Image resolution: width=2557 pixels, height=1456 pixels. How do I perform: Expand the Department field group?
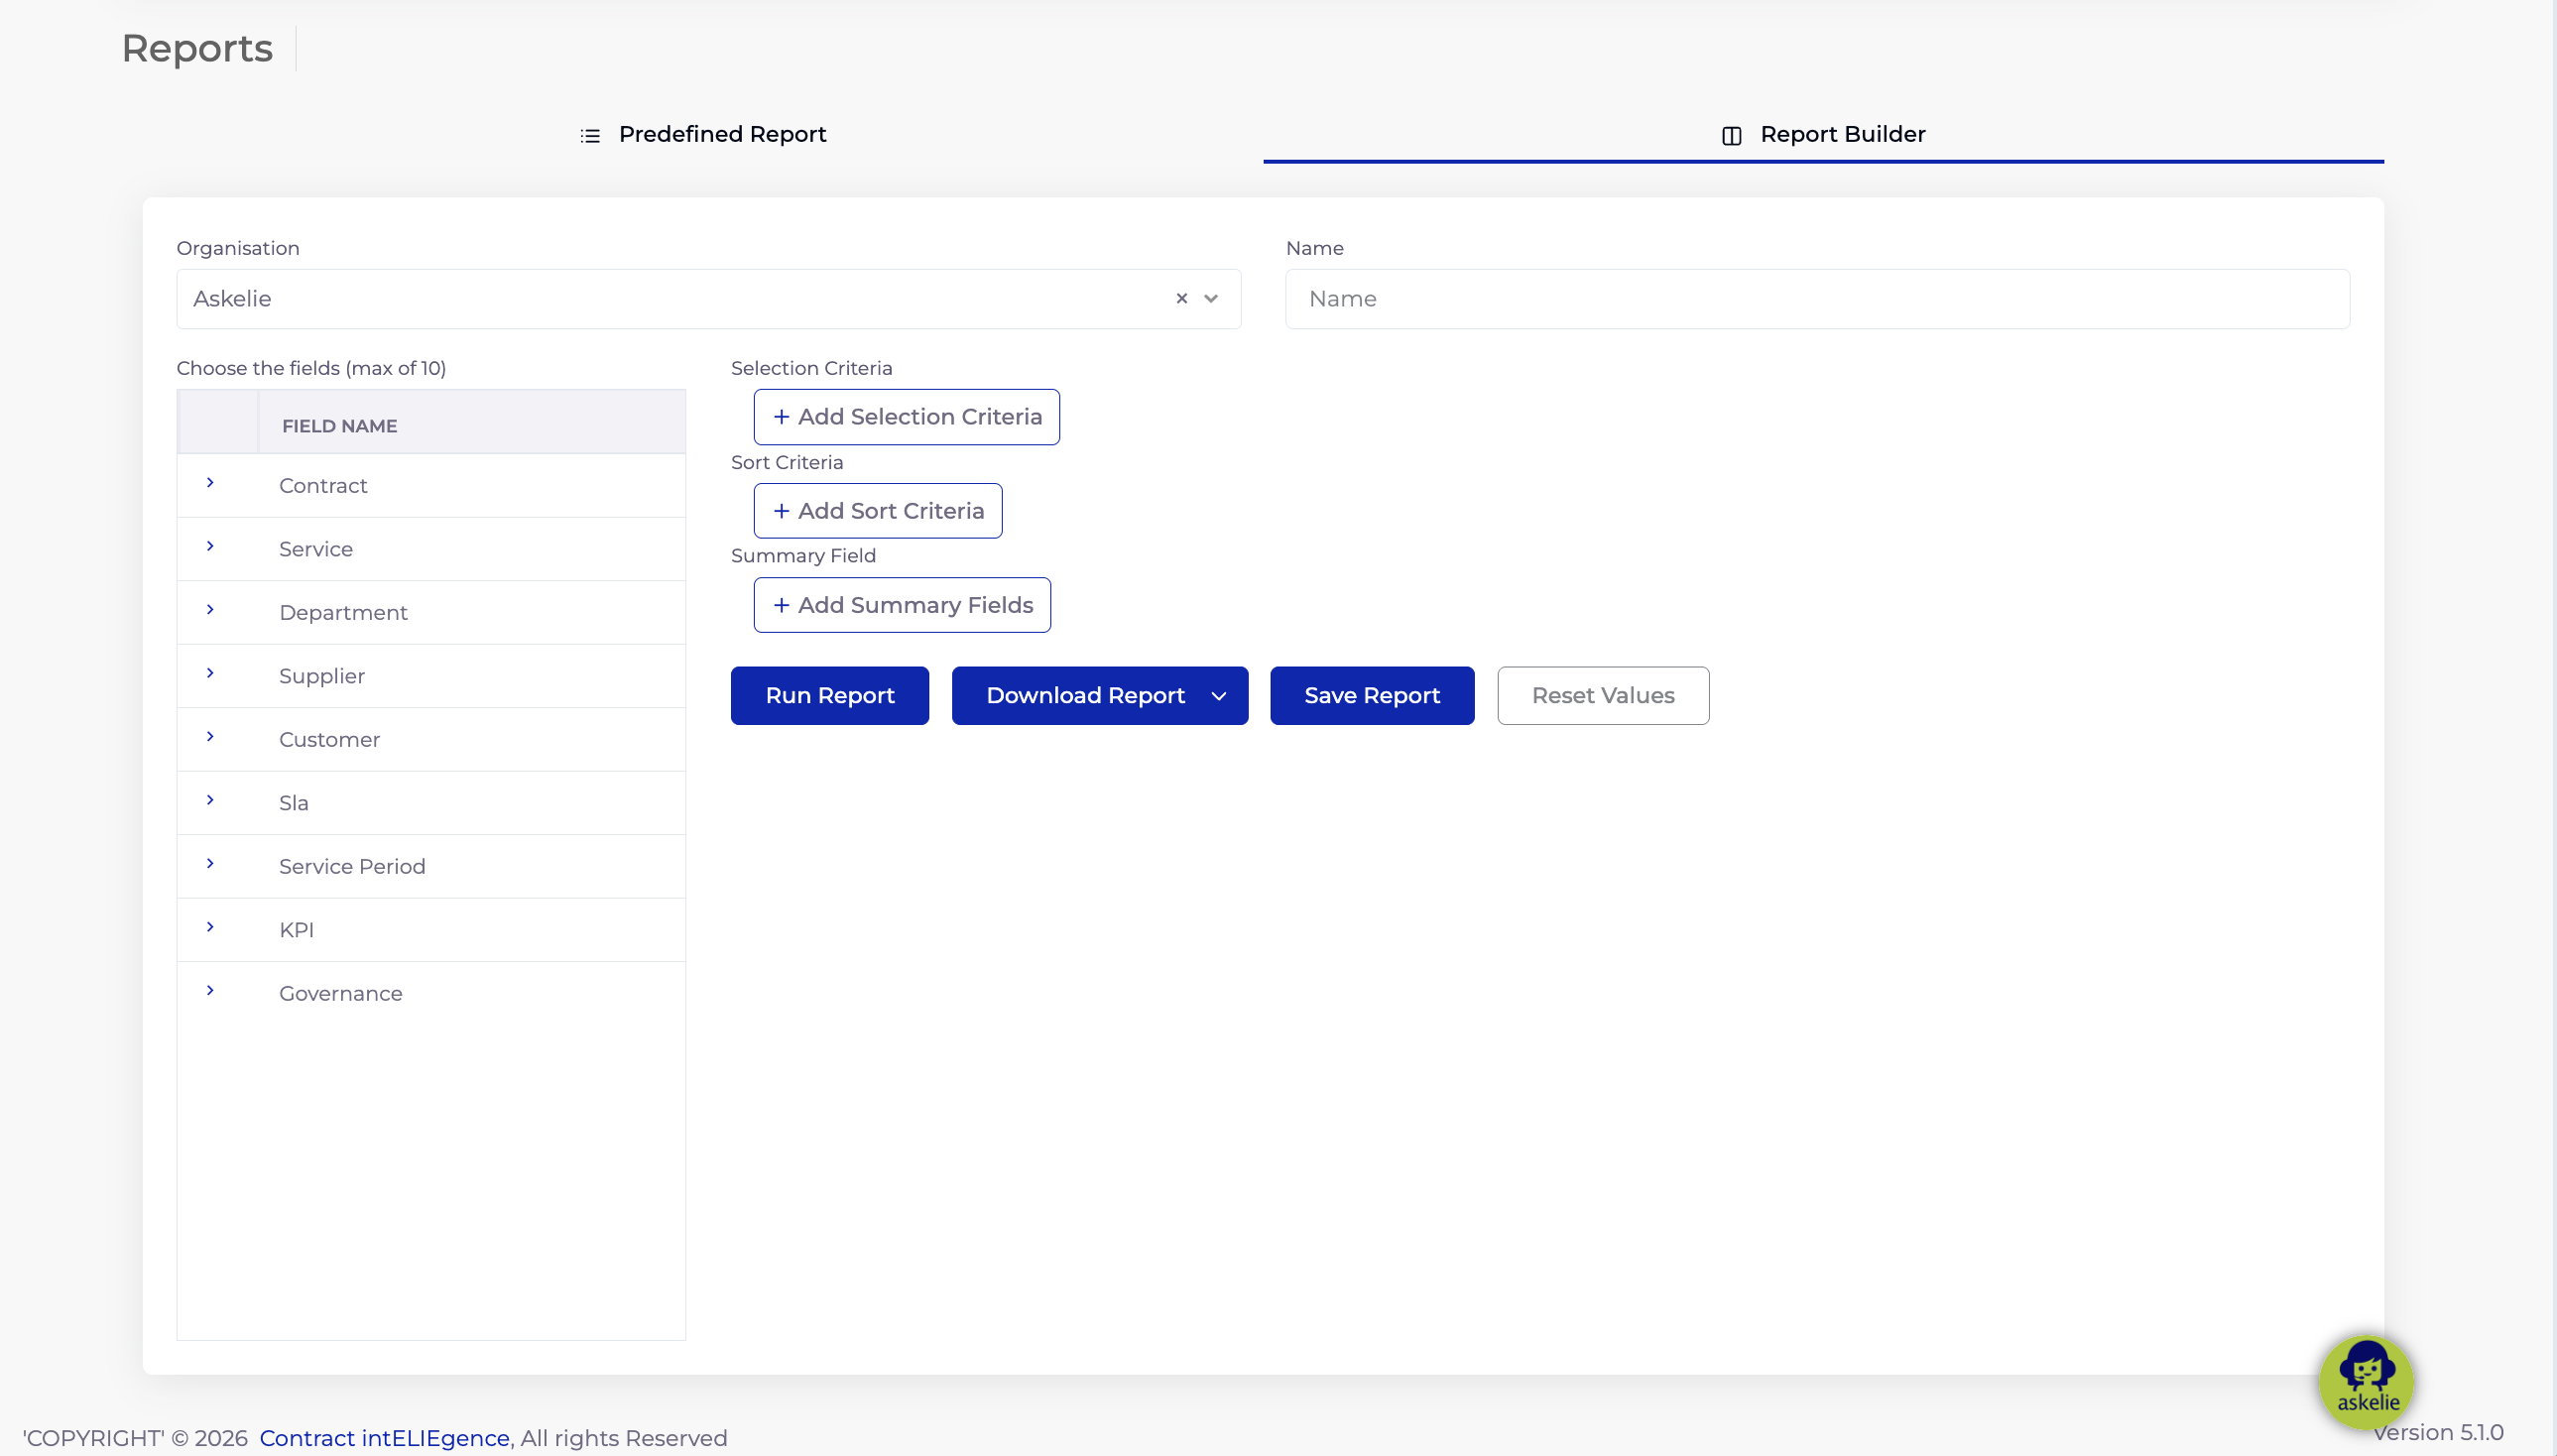pyautogui.click(x=210, y=610)
